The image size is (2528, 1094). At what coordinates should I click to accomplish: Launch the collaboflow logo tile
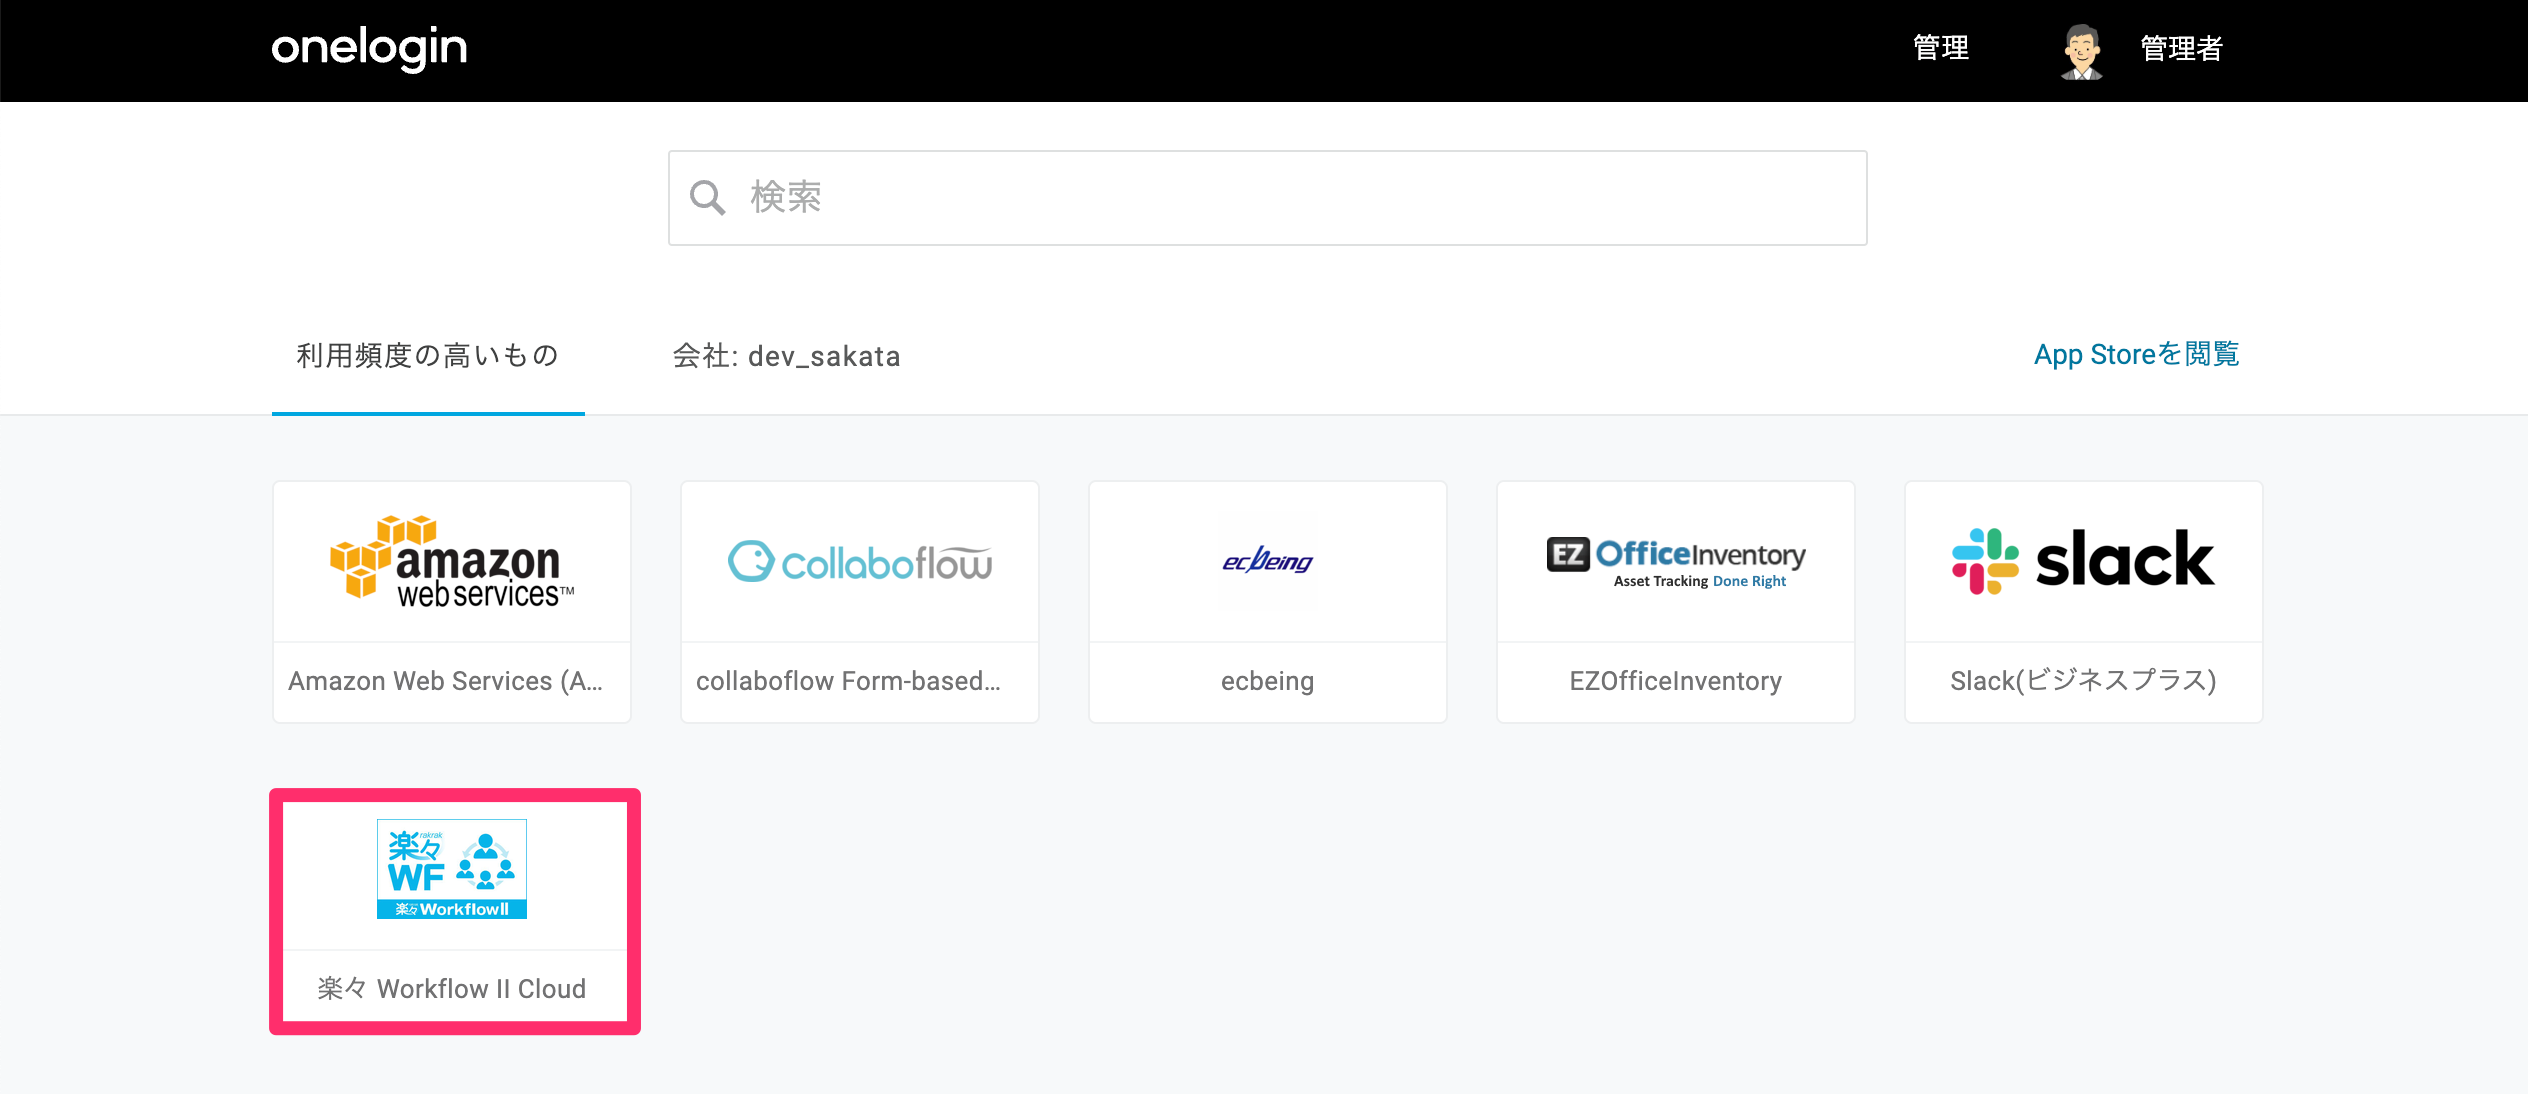(860, 562)
